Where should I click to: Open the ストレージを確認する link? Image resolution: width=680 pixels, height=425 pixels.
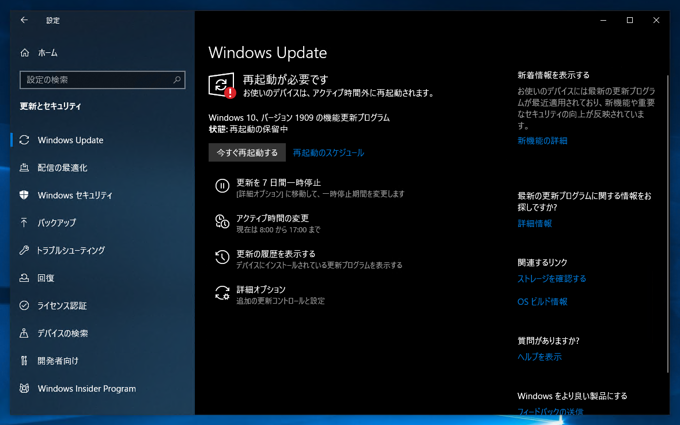[x=552, y=278]
